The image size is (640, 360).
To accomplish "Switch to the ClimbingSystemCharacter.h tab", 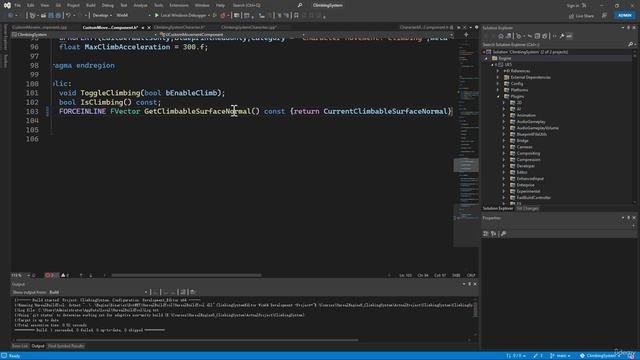I will 180,27.
